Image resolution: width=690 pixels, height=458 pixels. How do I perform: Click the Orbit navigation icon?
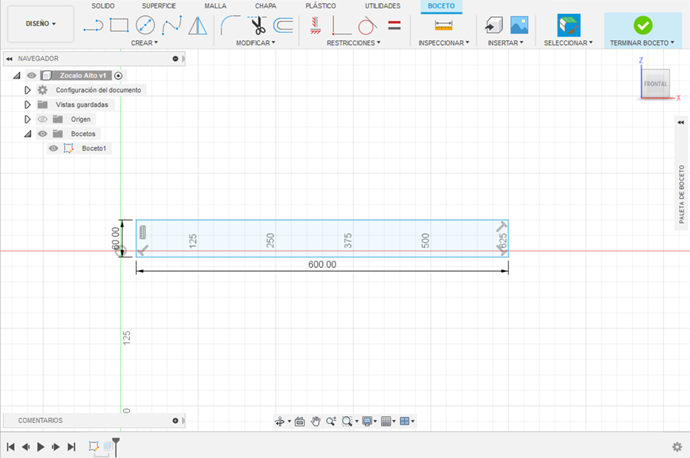[x=279, y=421]
